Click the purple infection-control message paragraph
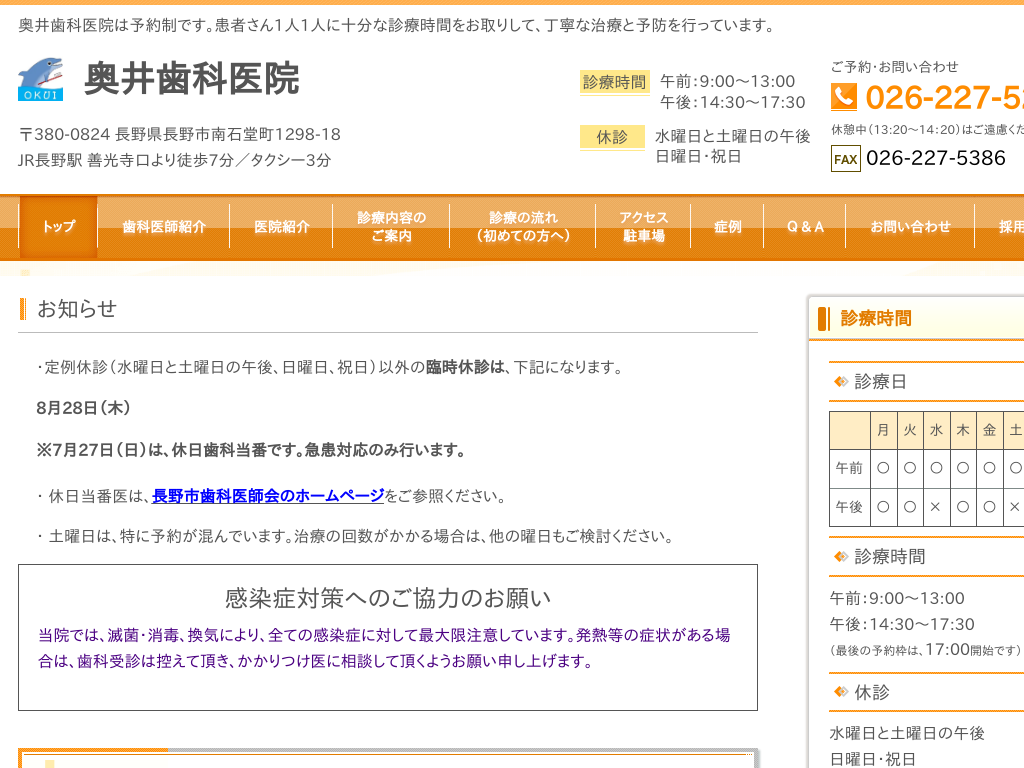 (x=384, y=648)
